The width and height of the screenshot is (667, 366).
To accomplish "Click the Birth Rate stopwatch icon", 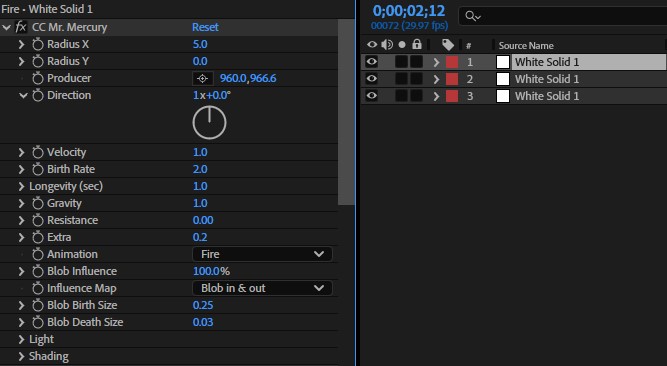I will (x=38, y=169).
